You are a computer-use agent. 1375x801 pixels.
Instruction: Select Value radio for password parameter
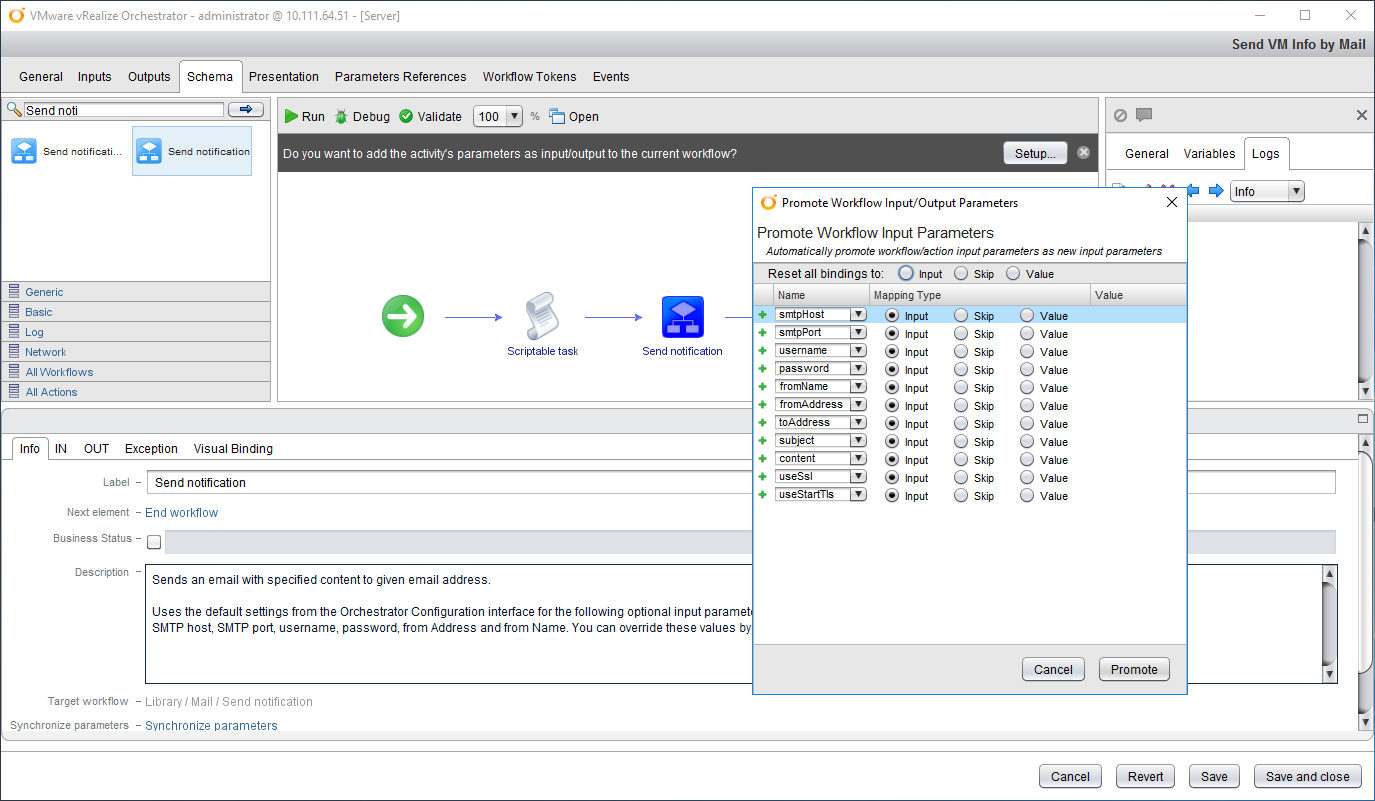click(1027, 370)
